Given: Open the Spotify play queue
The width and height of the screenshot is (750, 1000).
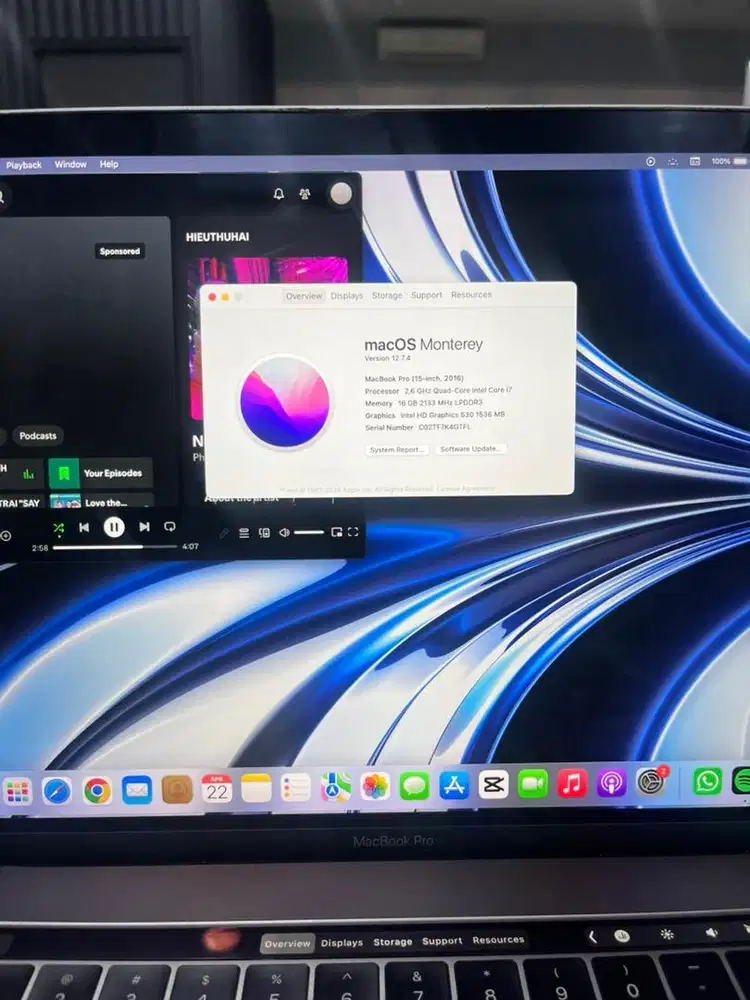Looking at the screenshot, I should click(x=244, y=533).
